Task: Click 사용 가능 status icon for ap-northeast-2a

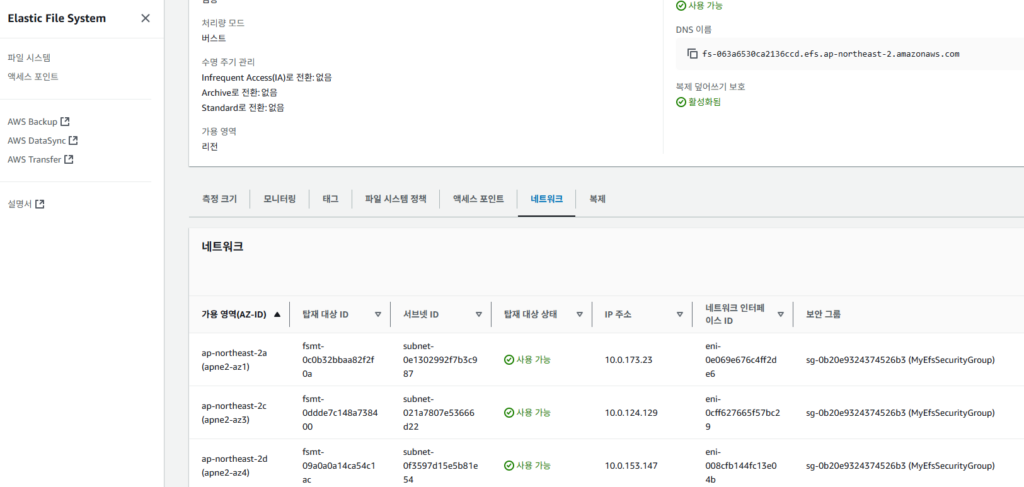Action: coord(509,360)
